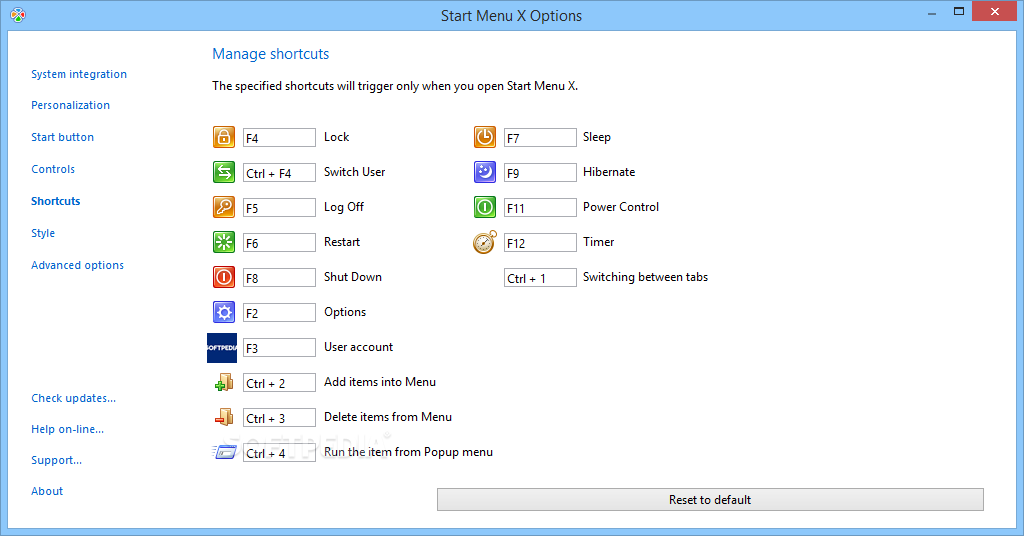The image size is (1024, 536).
Task: Click the Run item from Popup menu icon
Action: coord(224,452)
